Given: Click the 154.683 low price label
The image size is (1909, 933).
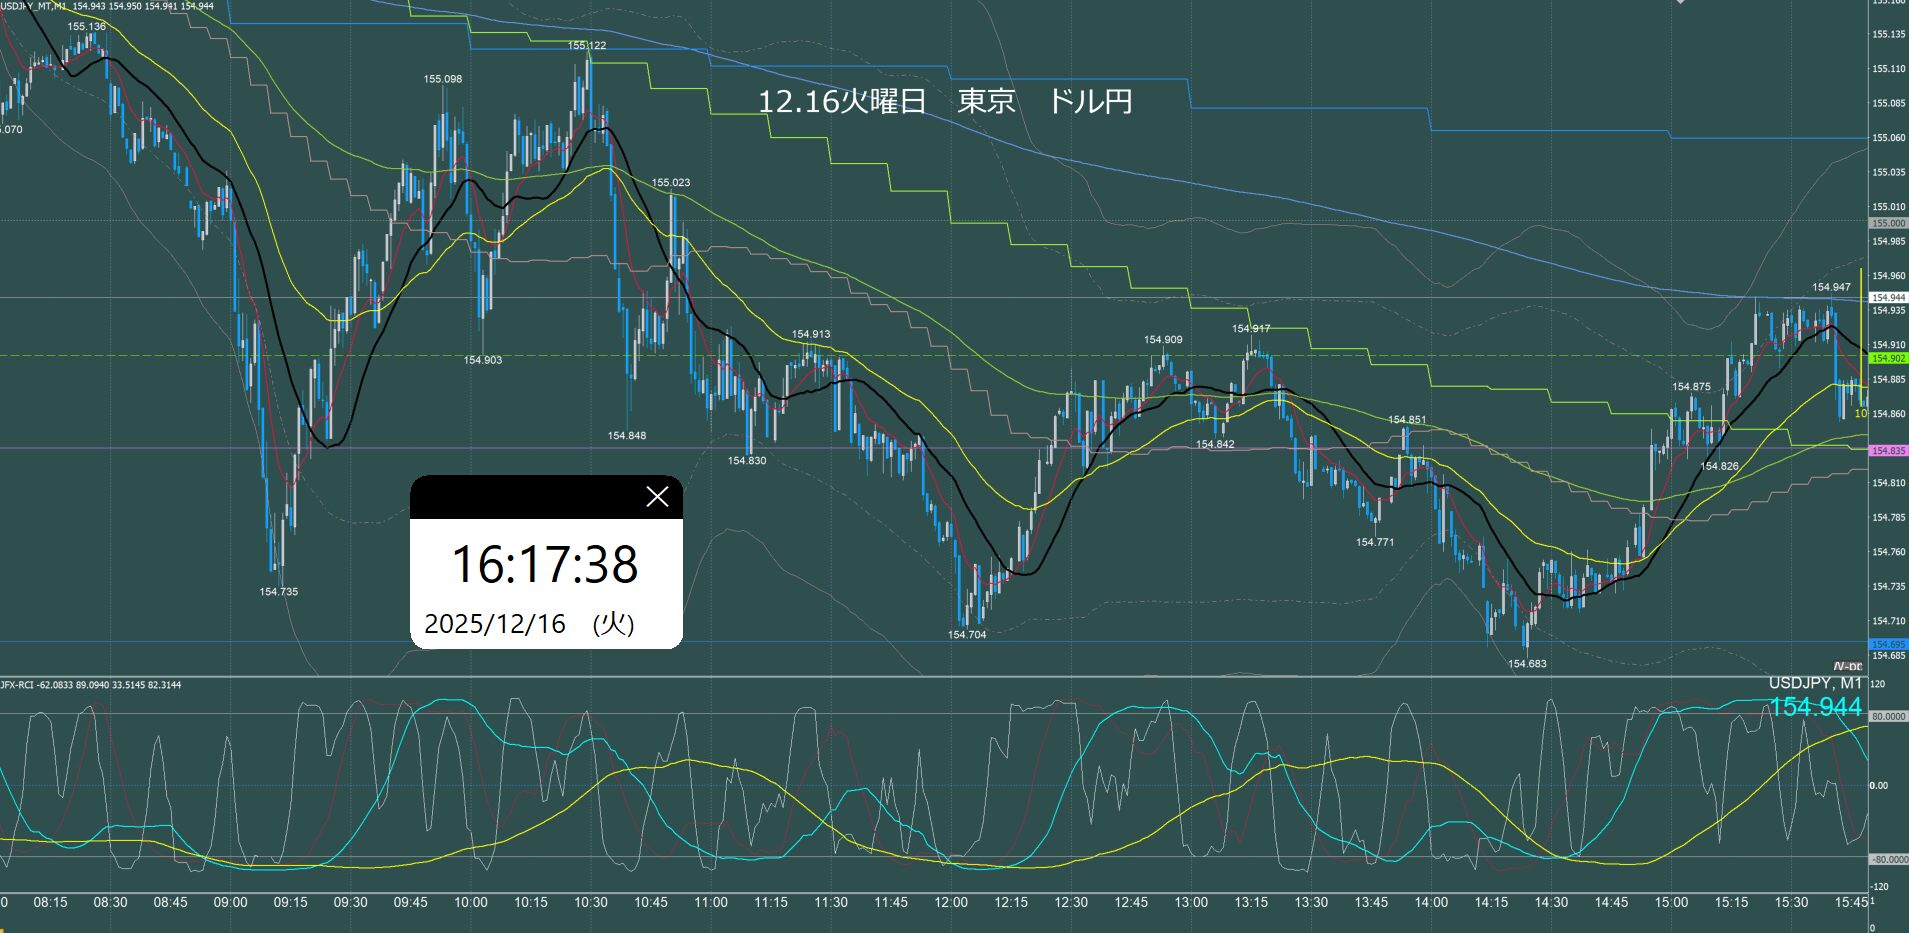Looking at the screenshot, I should click(1527, 664).
